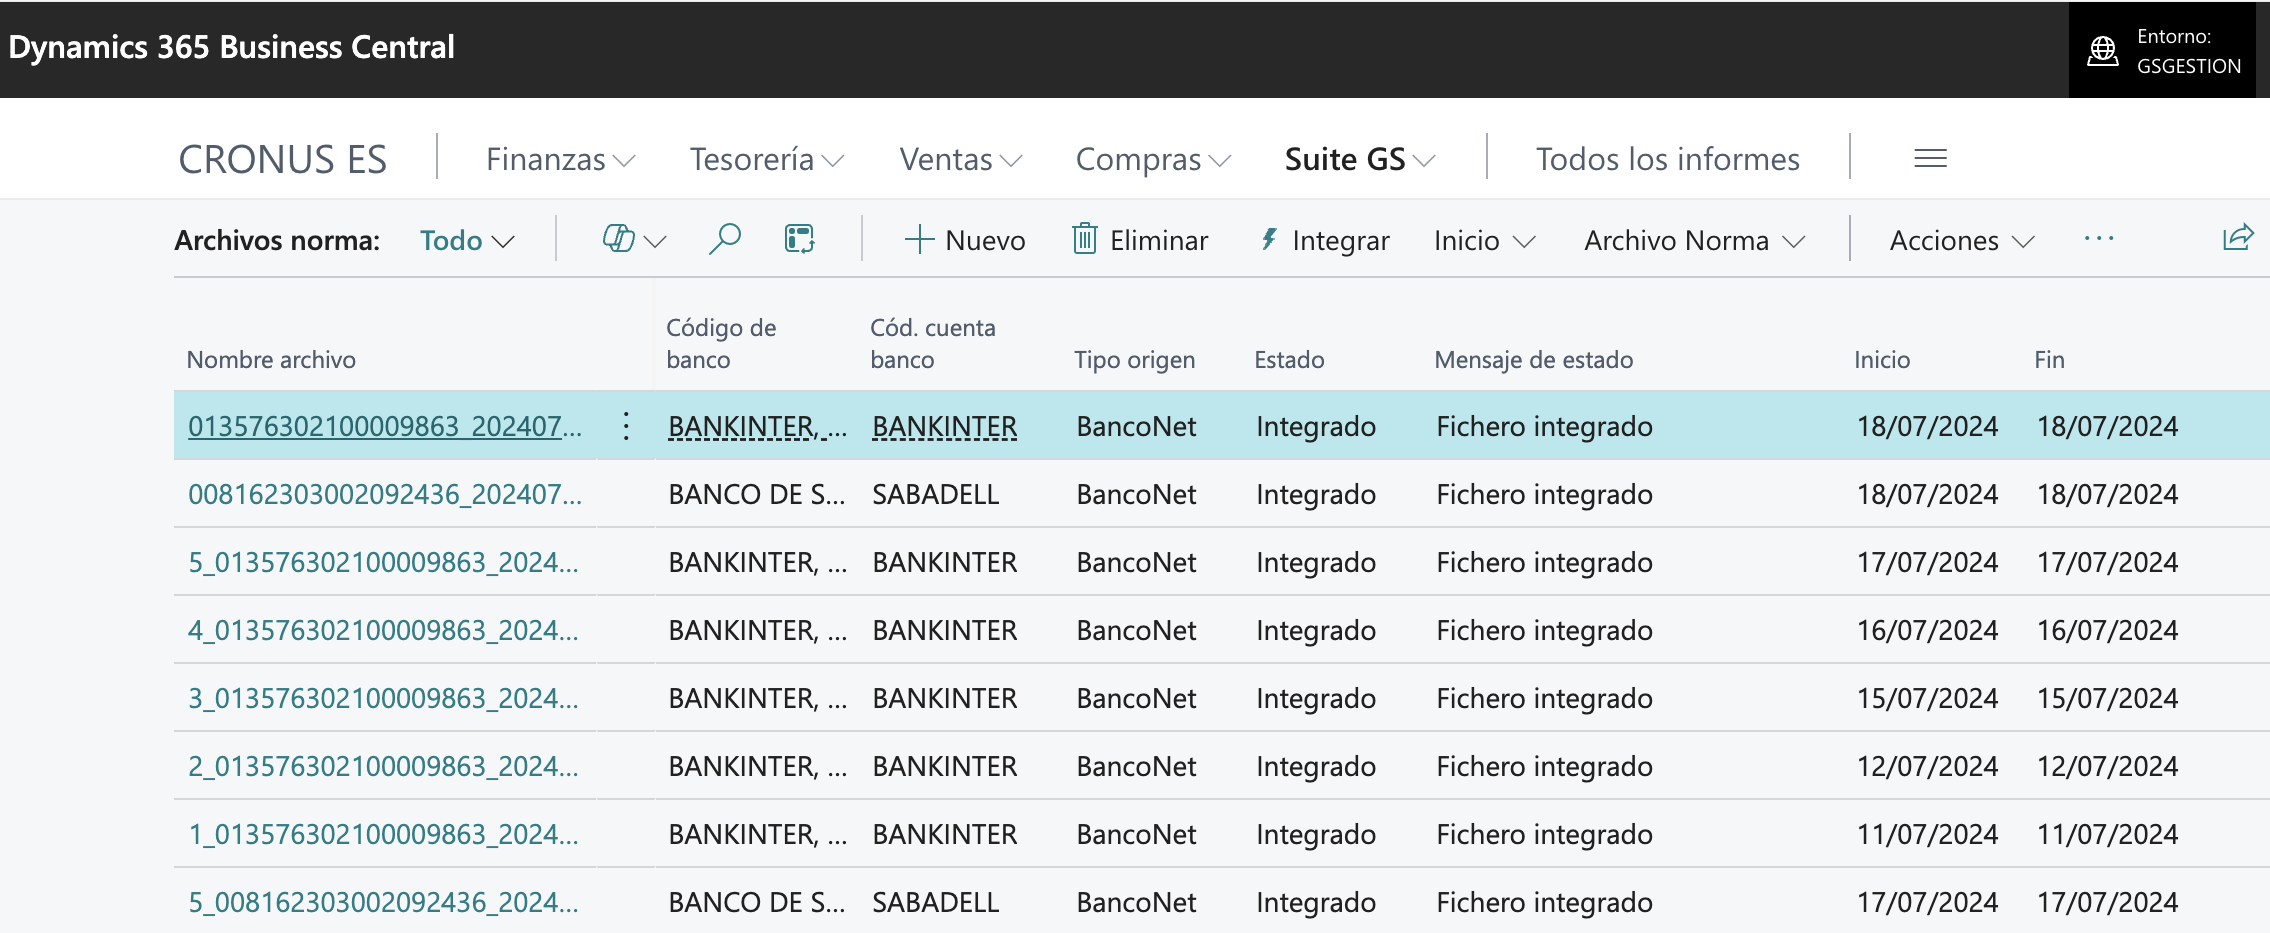Click Nuevo to create a new record
Image resolution: width=2270 pixels, height=933 pixels.
tap(965, 240)
